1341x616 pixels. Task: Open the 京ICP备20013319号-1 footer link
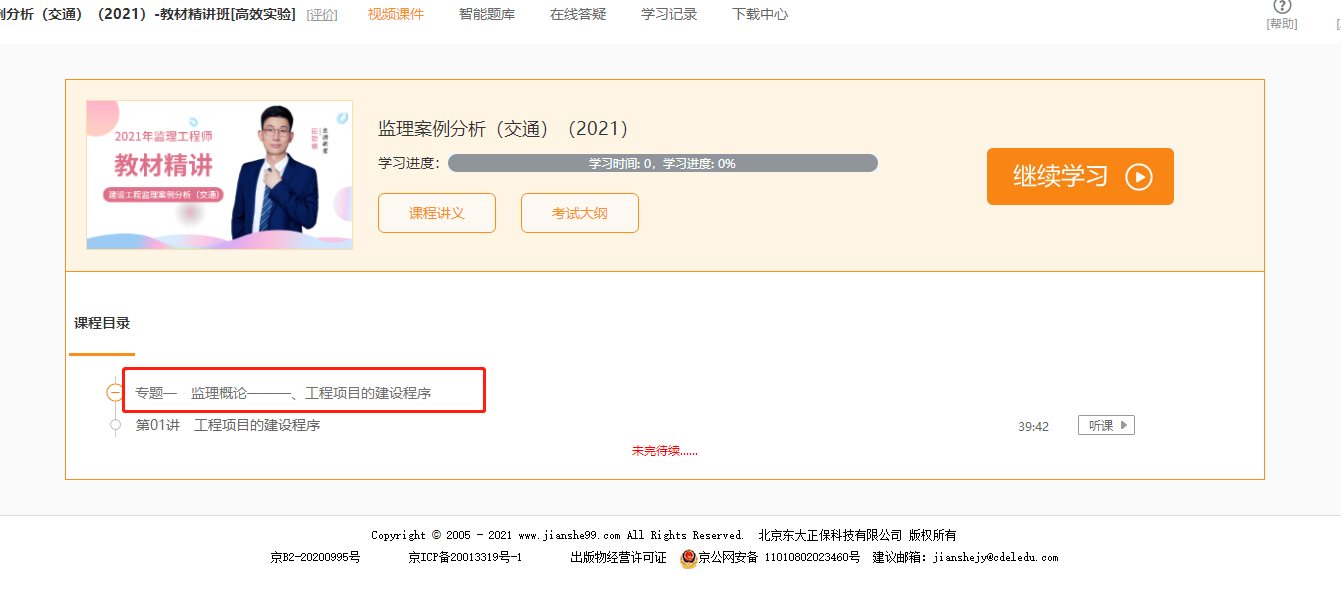tap(465, 557)
